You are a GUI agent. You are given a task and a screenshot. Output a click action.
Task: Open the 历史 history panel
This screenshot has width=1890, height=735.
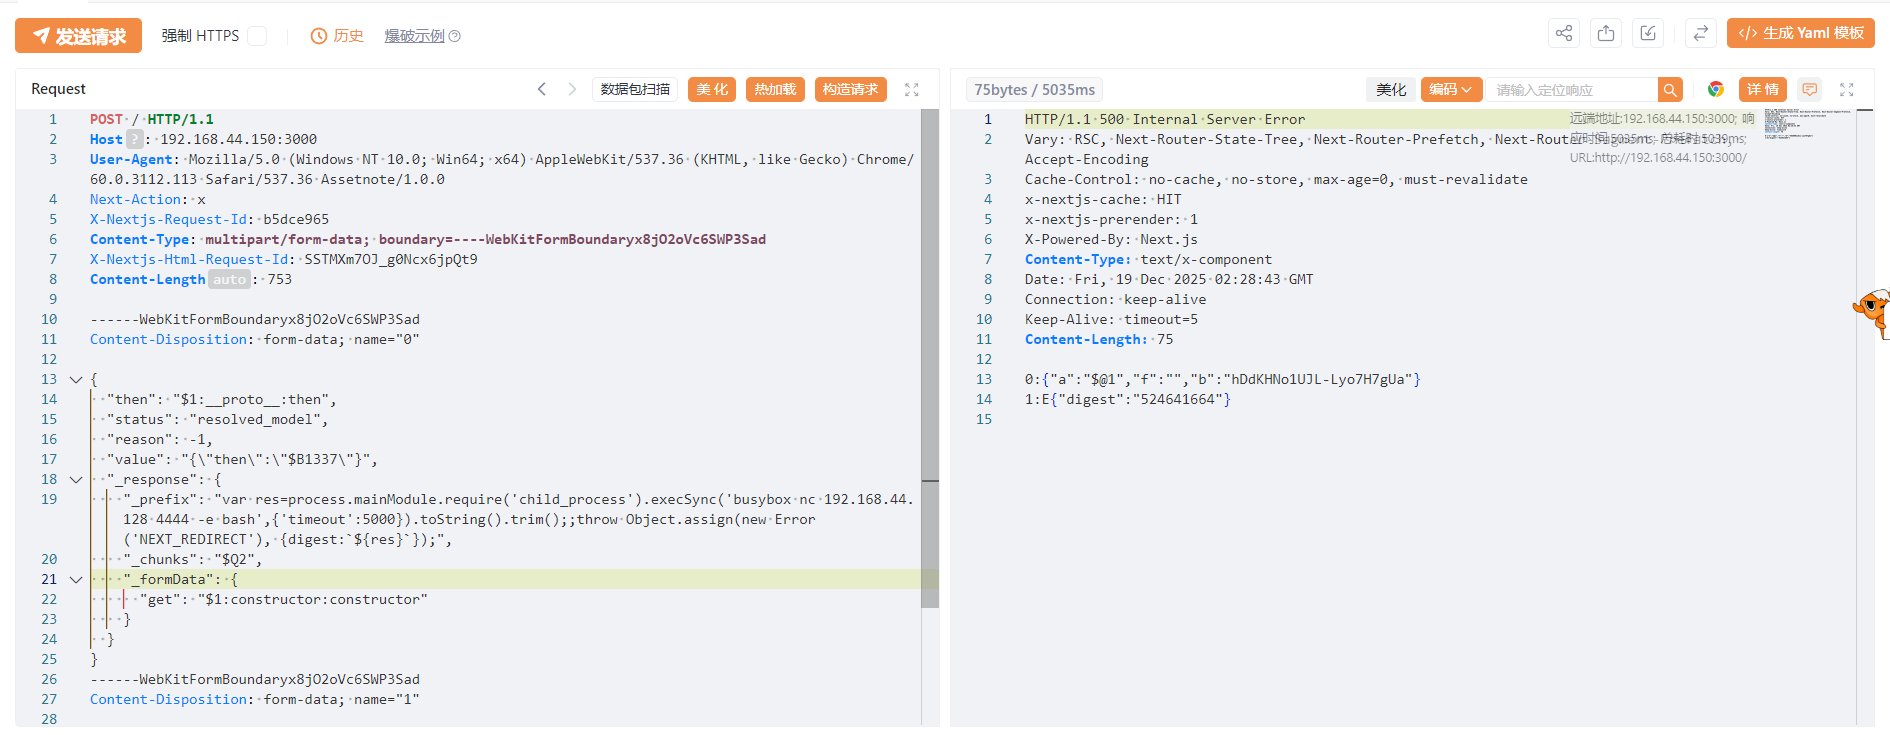point(337,36)
